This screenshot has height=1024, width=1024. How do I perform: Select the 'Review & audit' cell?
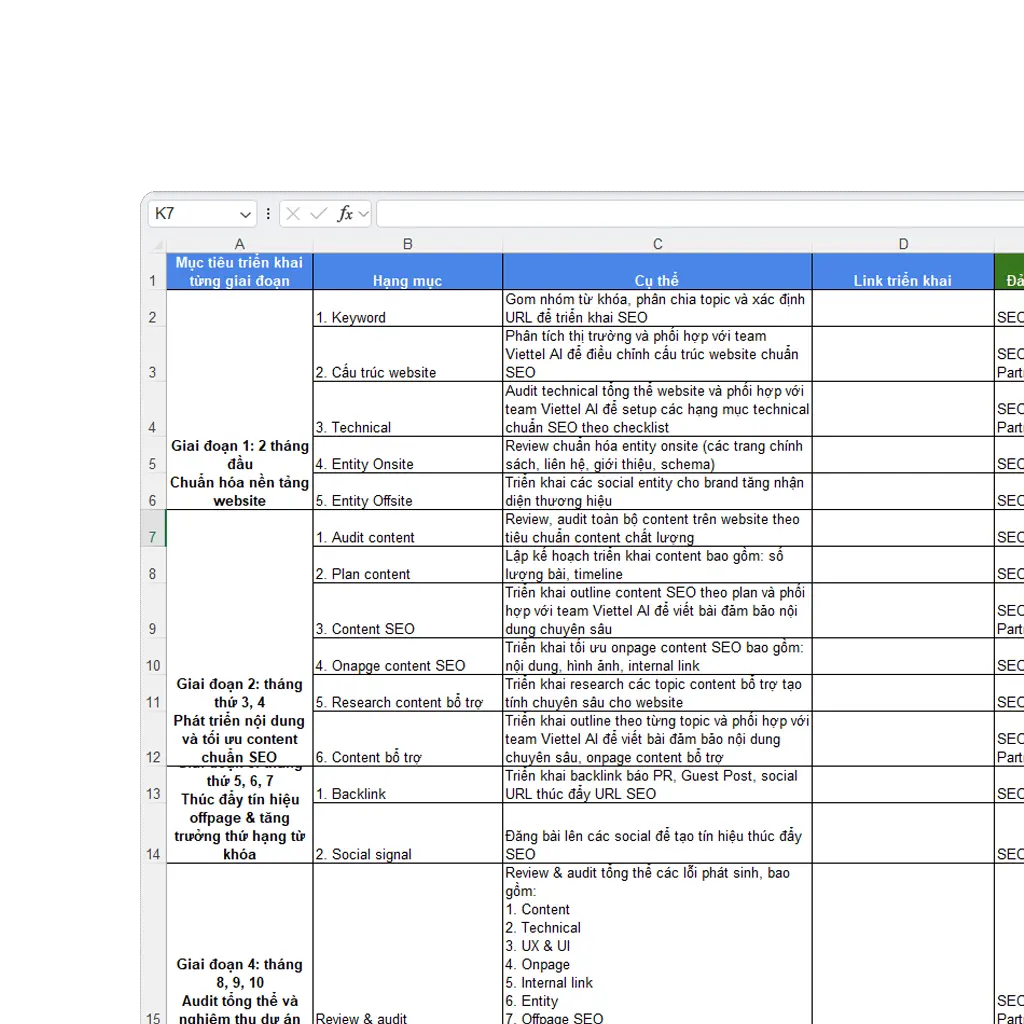(408, 944)
